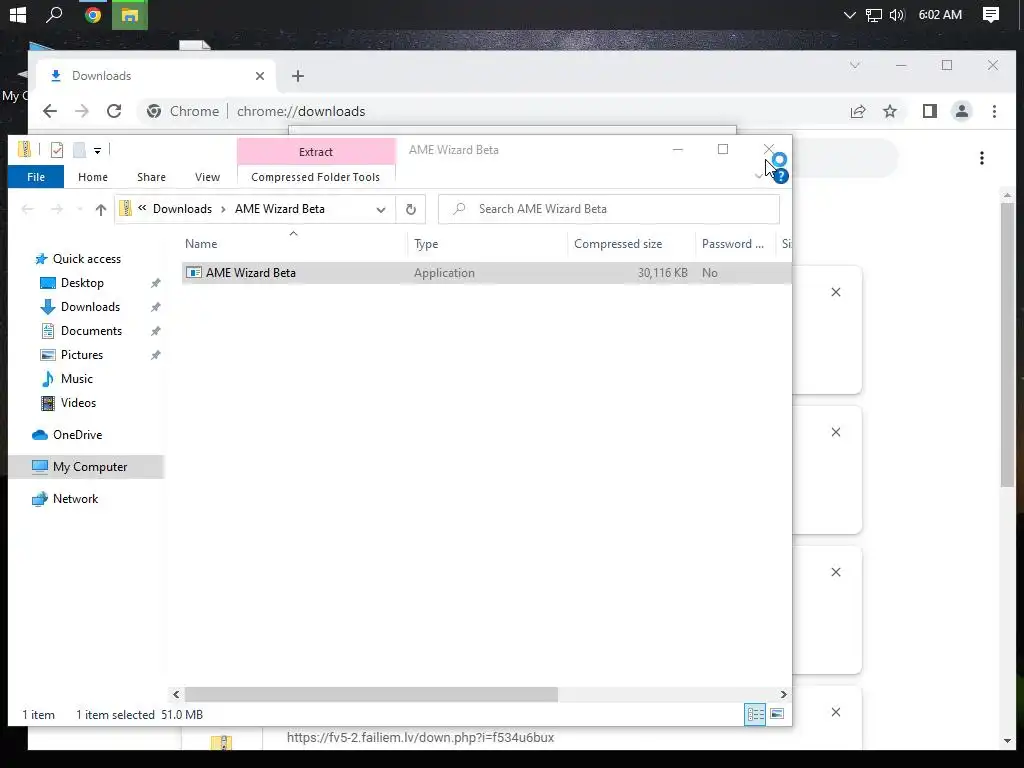Open Chrome tab search chevron
The height and width of the screenshot is (768, 1024).
[855, 65]
